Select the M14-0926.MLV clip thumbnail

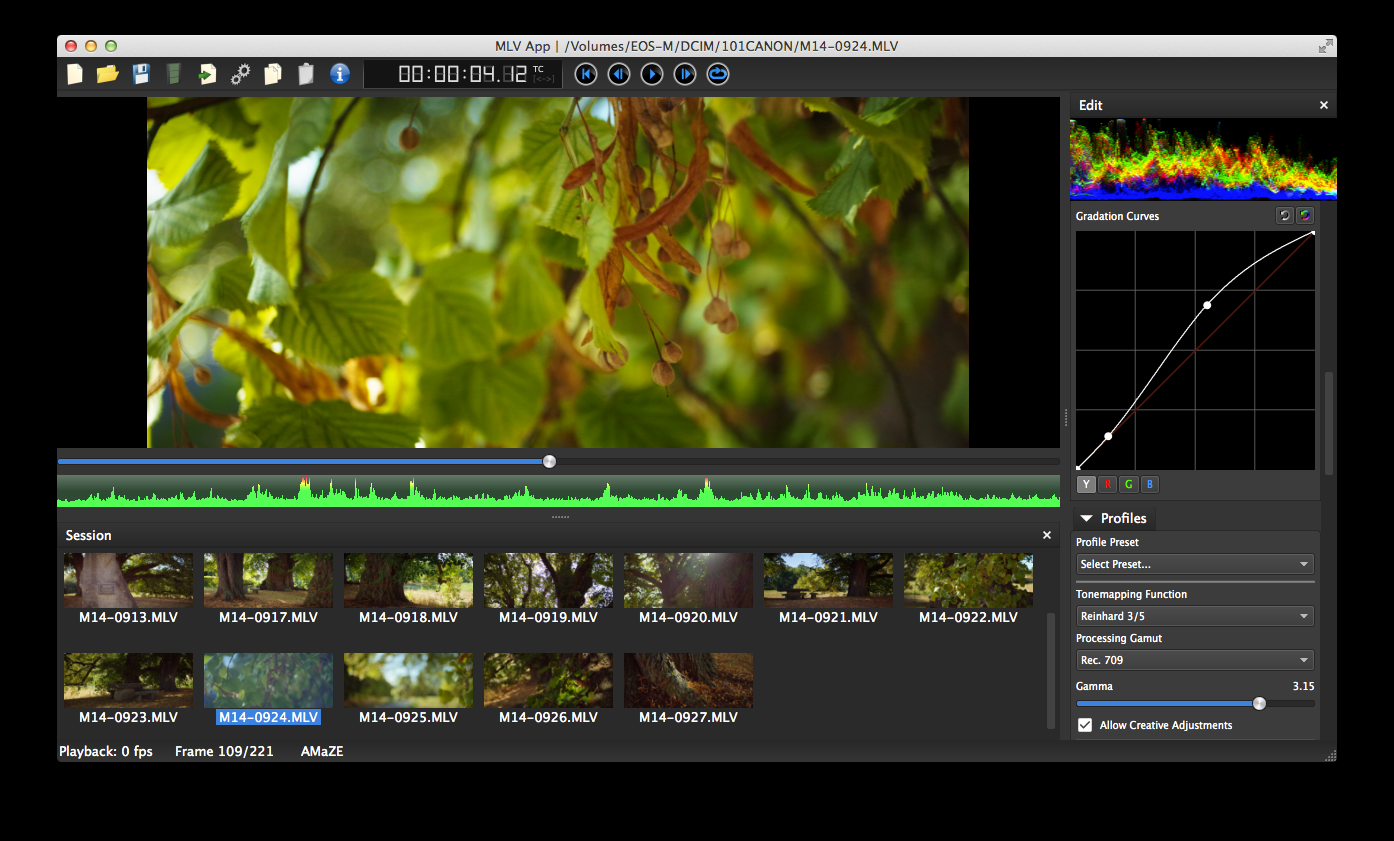[548, 681]
